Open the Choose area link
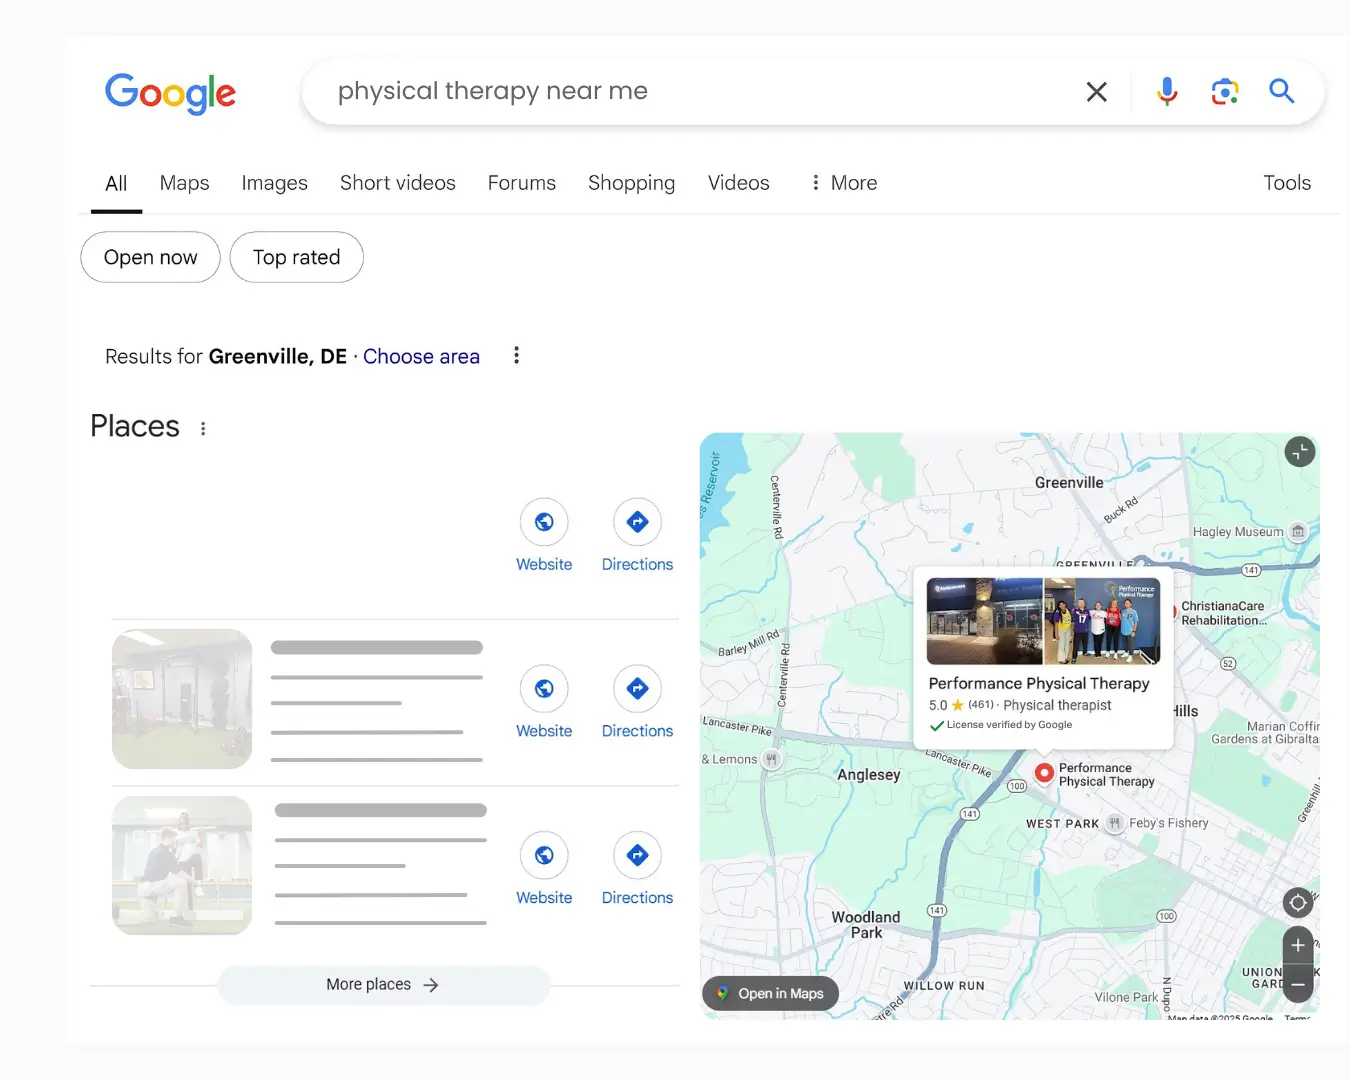 (421, 356)
